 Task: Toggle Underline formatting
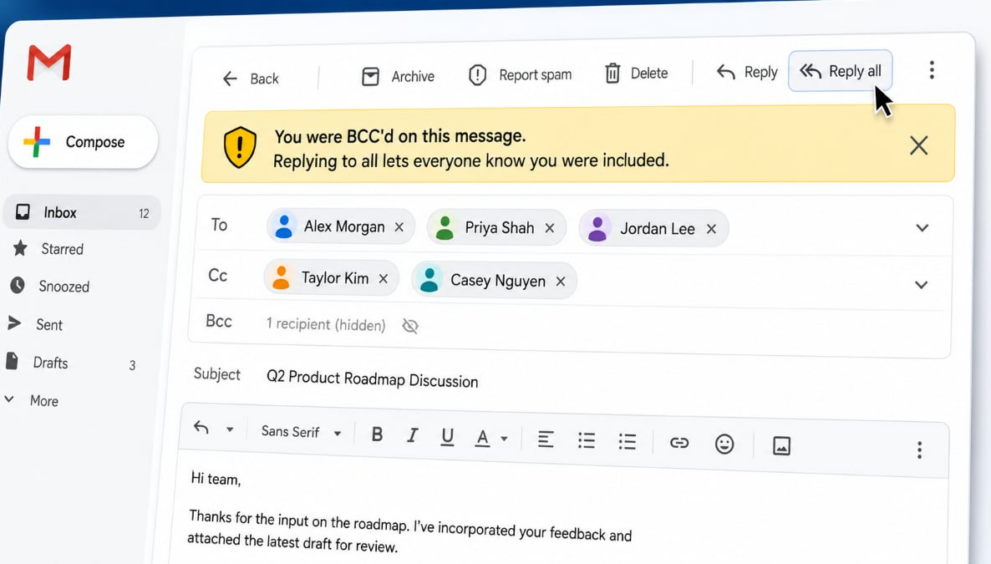pyautogui.click(x=447, y=437)
